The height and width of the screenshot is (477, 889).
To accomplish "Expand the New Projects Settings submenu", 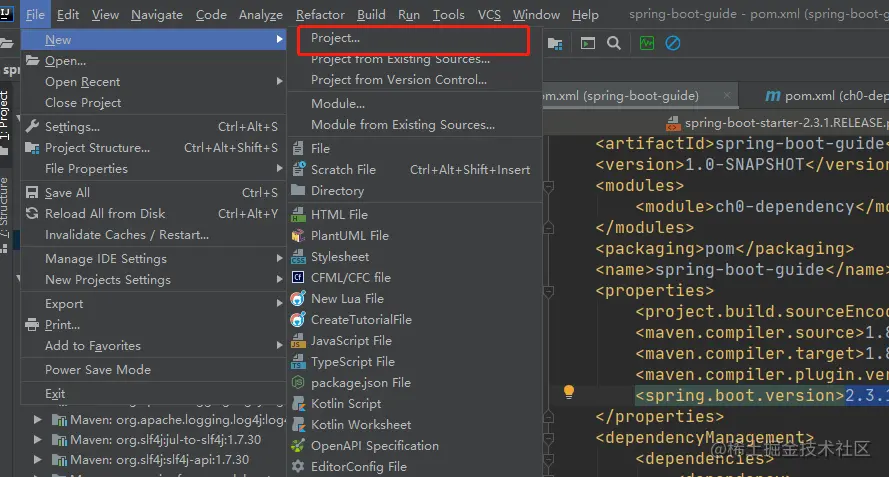I will coord(153,280).
